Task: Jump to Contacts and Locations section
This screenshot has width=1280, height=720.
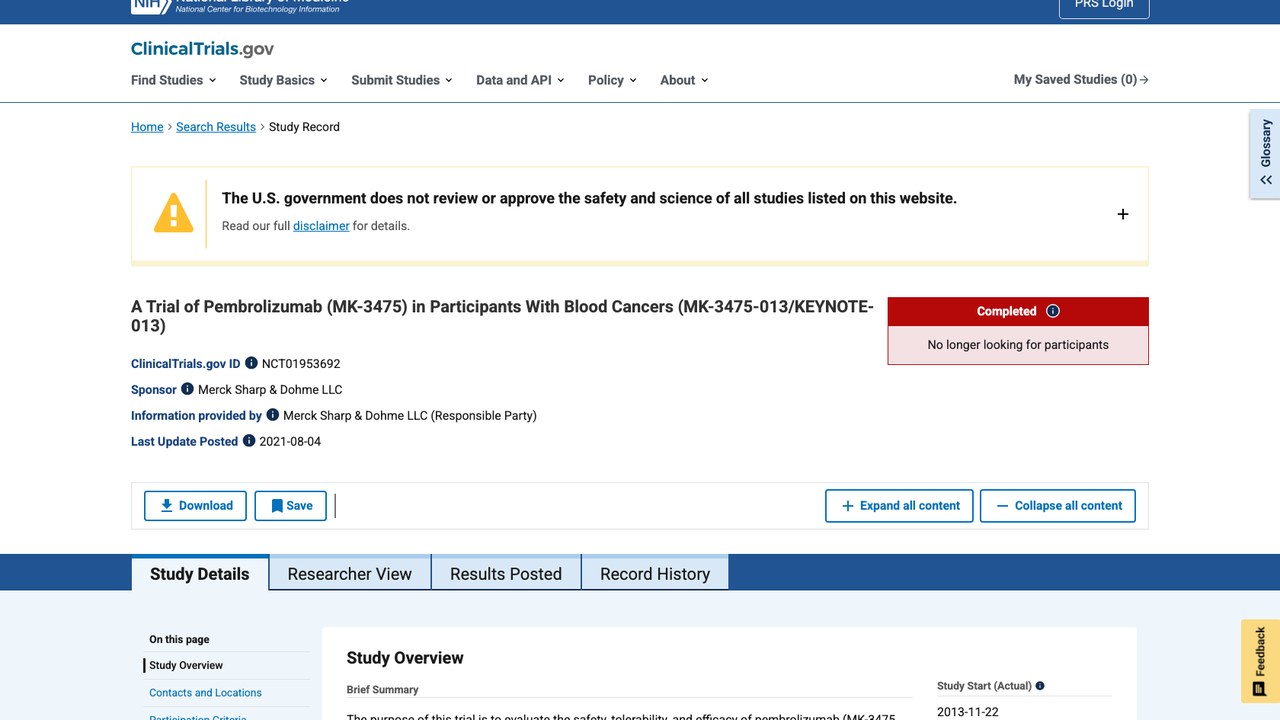Action: tap(205, 692)
